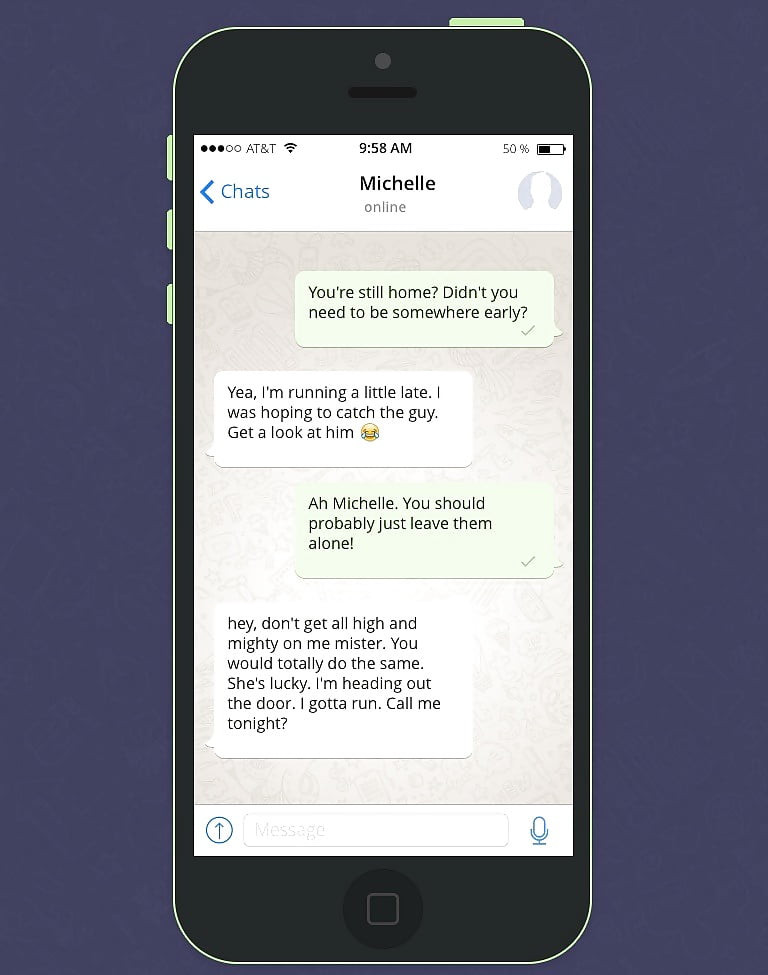Tap the online status text

(x=385, y=207)
